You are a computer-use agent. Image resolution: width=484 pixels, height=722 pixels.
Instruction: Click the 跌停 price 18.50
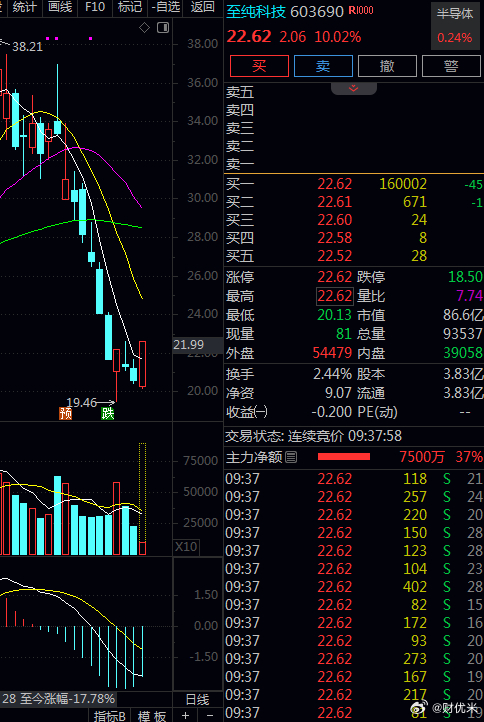[466, 277]
